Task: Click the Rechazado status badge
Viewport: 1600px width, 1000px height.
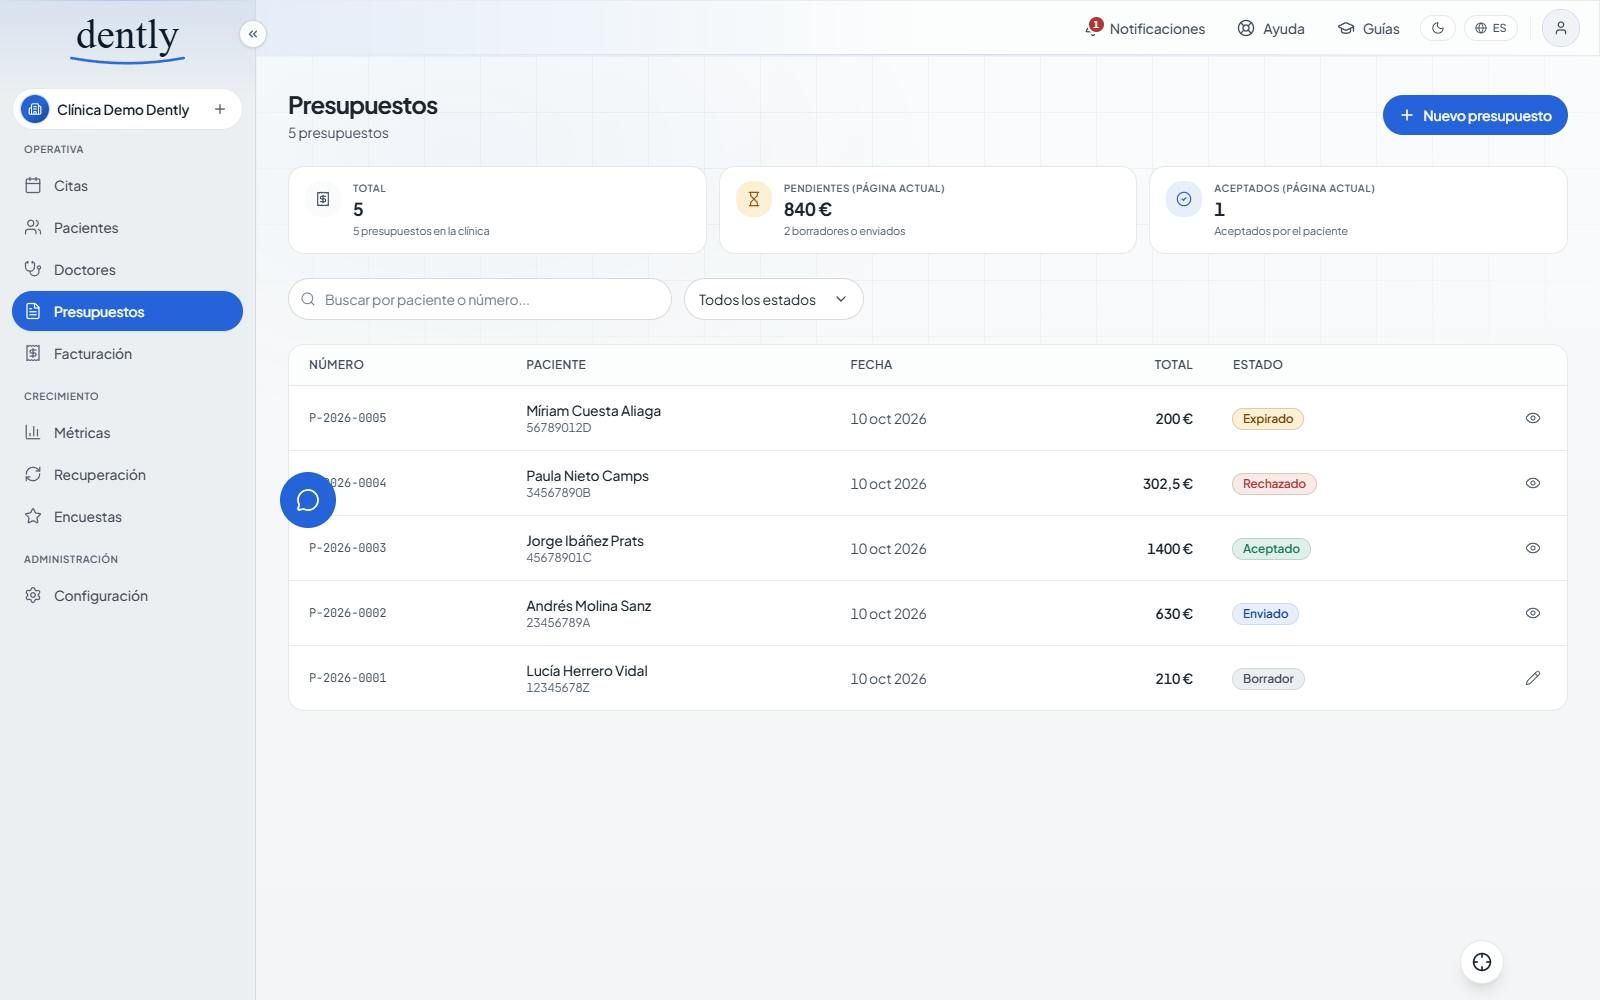Action: (1274, 484)
